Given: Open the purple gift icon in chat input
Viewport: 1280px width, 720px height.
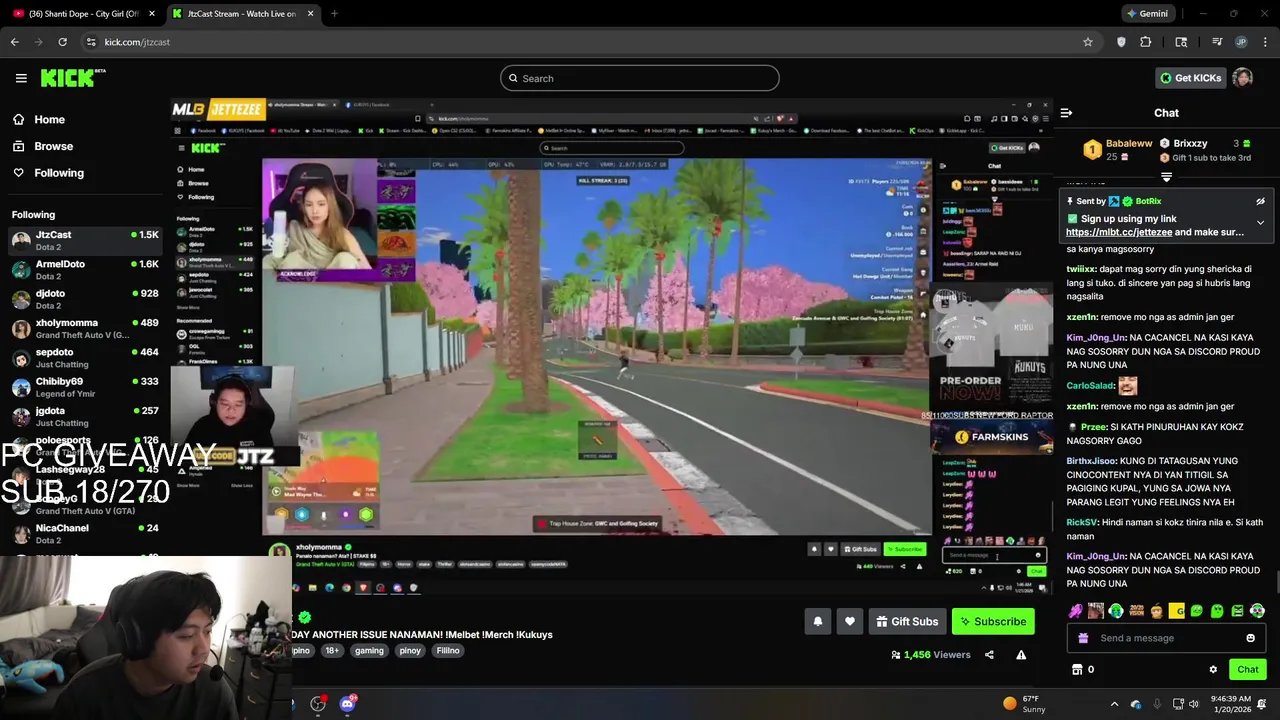Looking at the screenshot, I should tap(1083, 638).
